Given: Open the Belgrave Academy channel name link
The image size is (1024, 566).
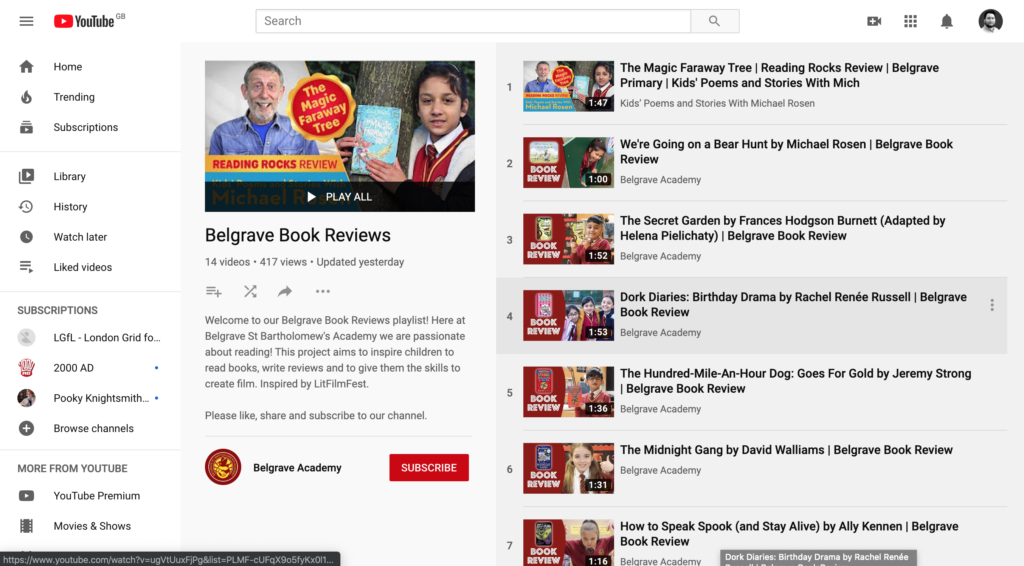Looking at the screenshot, I should click(297, 467).
